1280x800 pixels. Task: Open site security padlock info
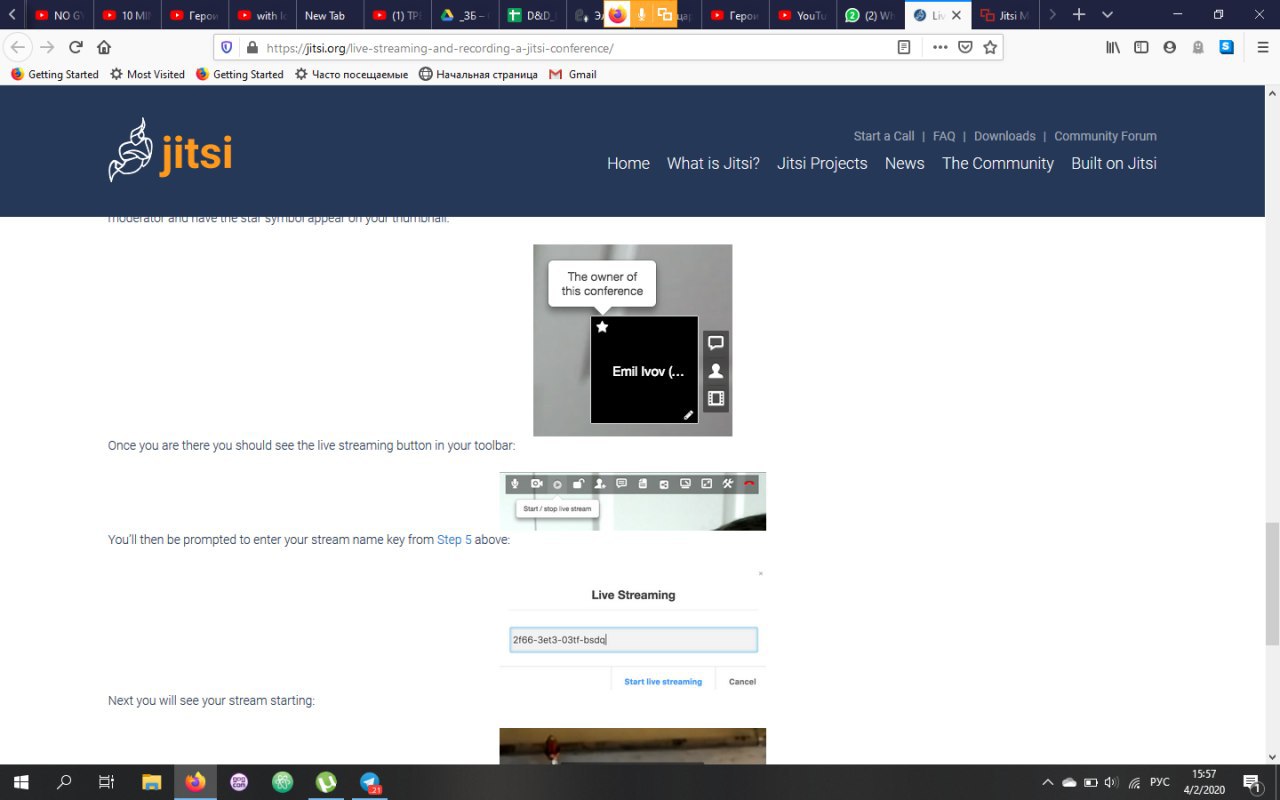tap(251, 47)
